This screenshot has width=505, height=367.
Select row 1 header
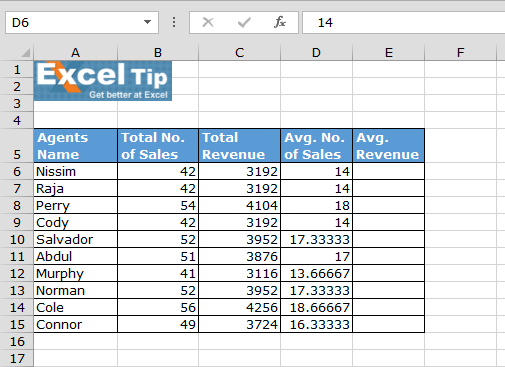point(17,69)
